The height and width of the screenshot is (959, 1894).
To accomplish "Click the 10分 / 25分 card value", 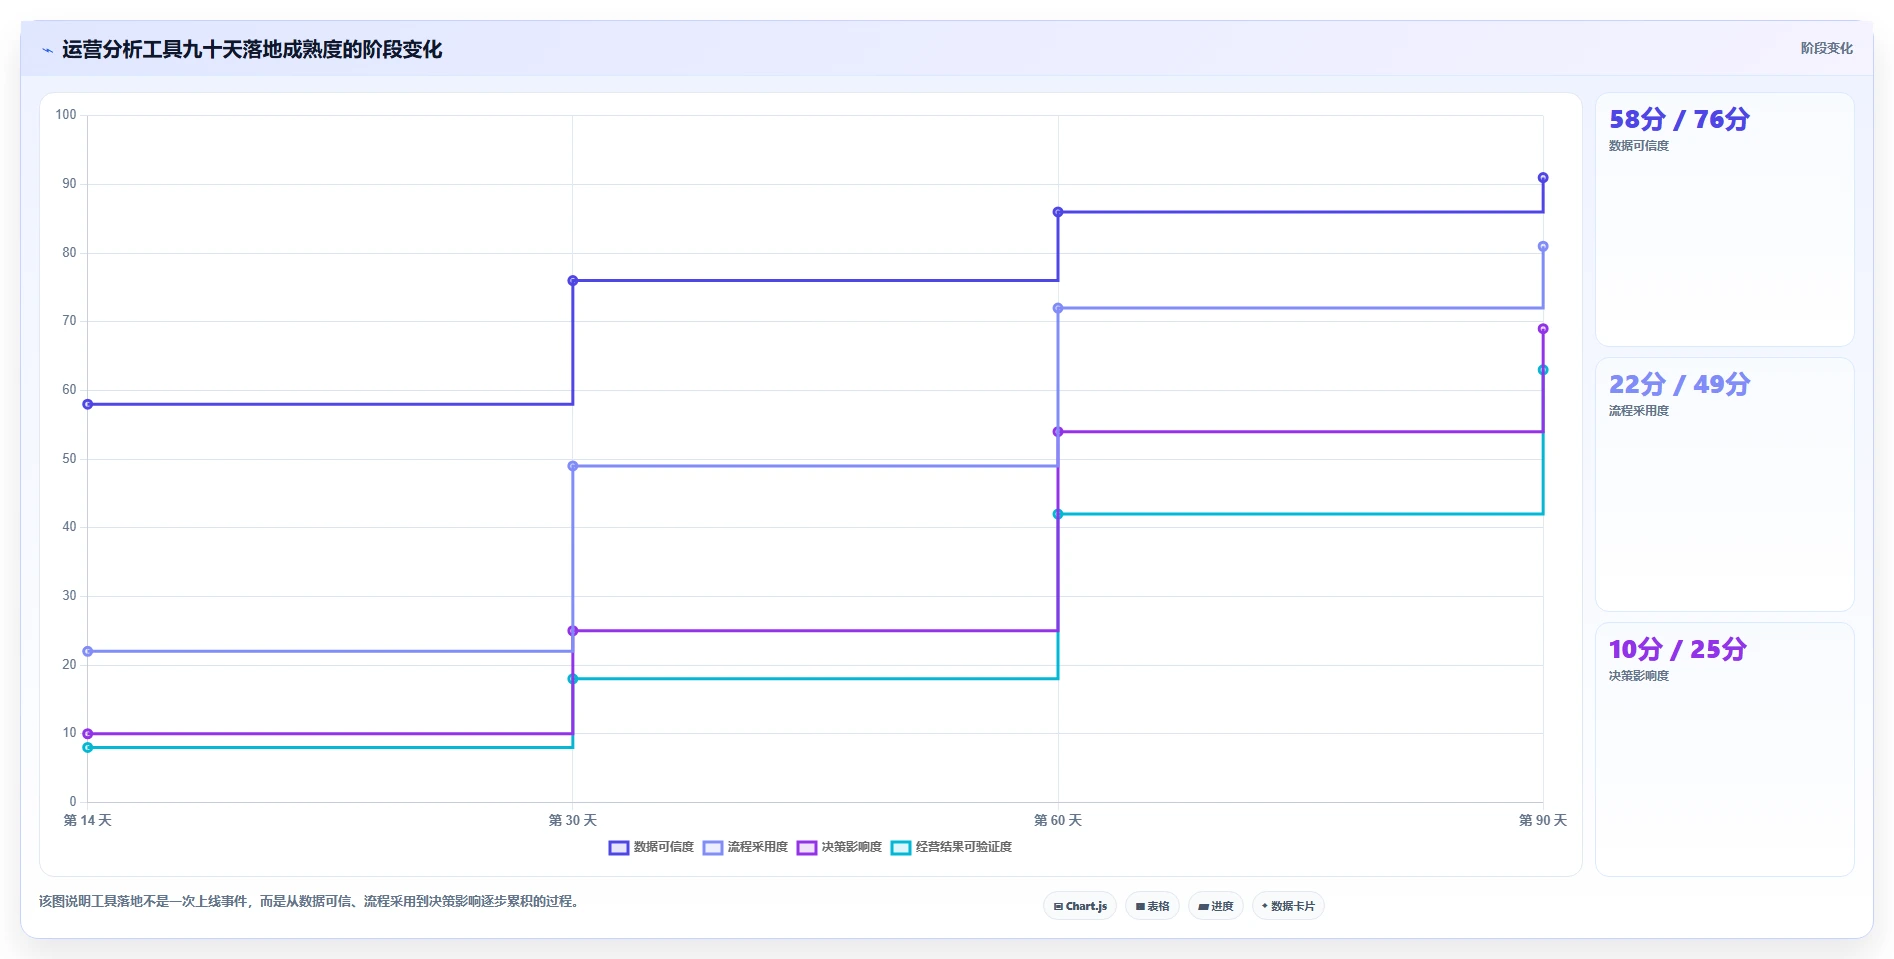I will click(1677, 649).
